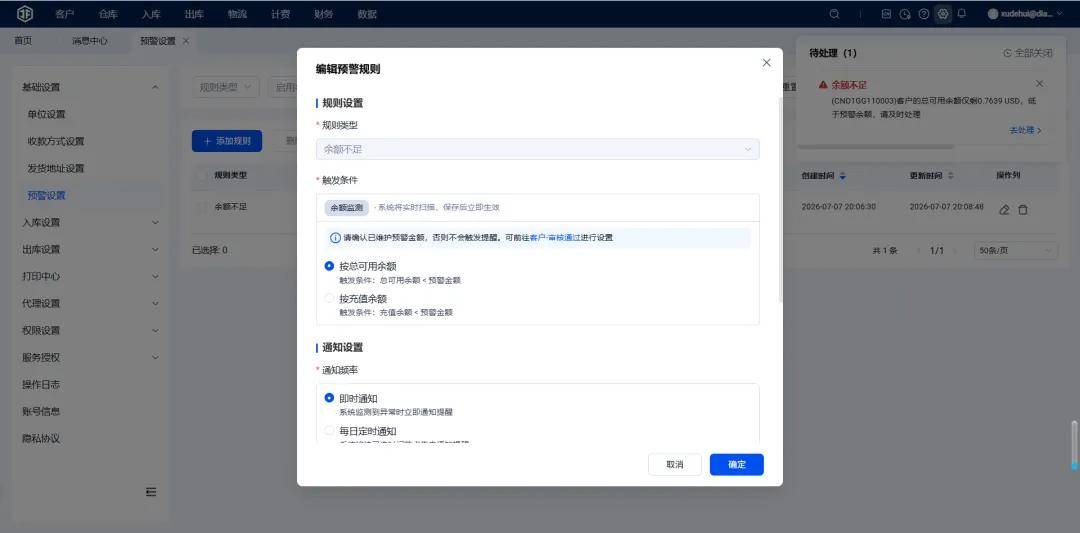
Task: Click the delete trash icon in 操作列
Action: (1023, 209)
